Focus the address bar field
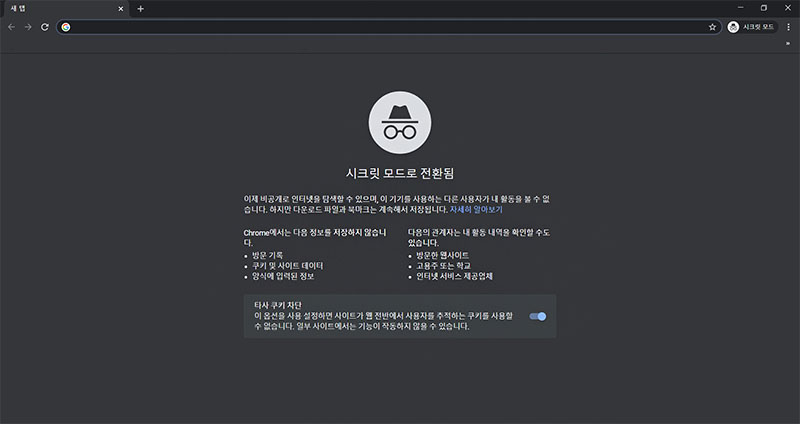 pyautogui.click(x=389, y=27)
